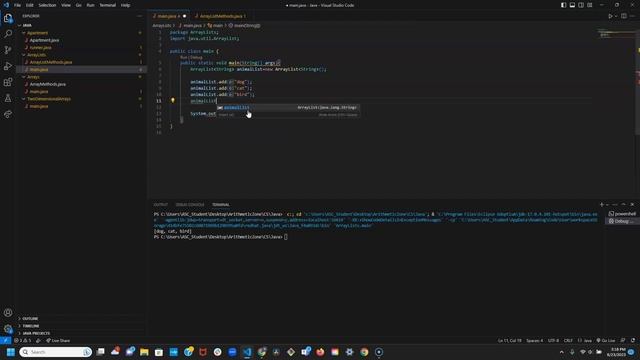Click the errors and warnings status indicator
This screenshot has width=640, height=360.
[x=23, y=340]
